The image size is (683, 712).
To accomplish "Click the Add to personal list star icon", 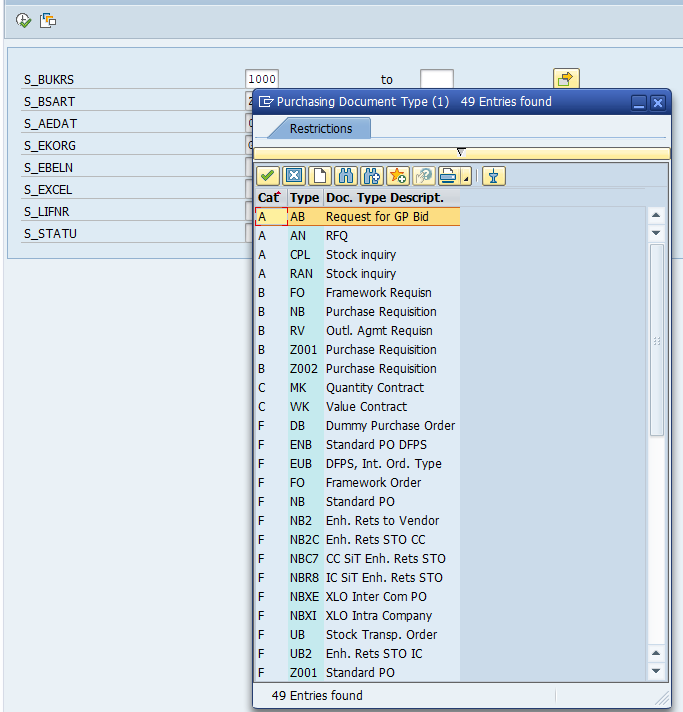I will [x=398, y=176].
